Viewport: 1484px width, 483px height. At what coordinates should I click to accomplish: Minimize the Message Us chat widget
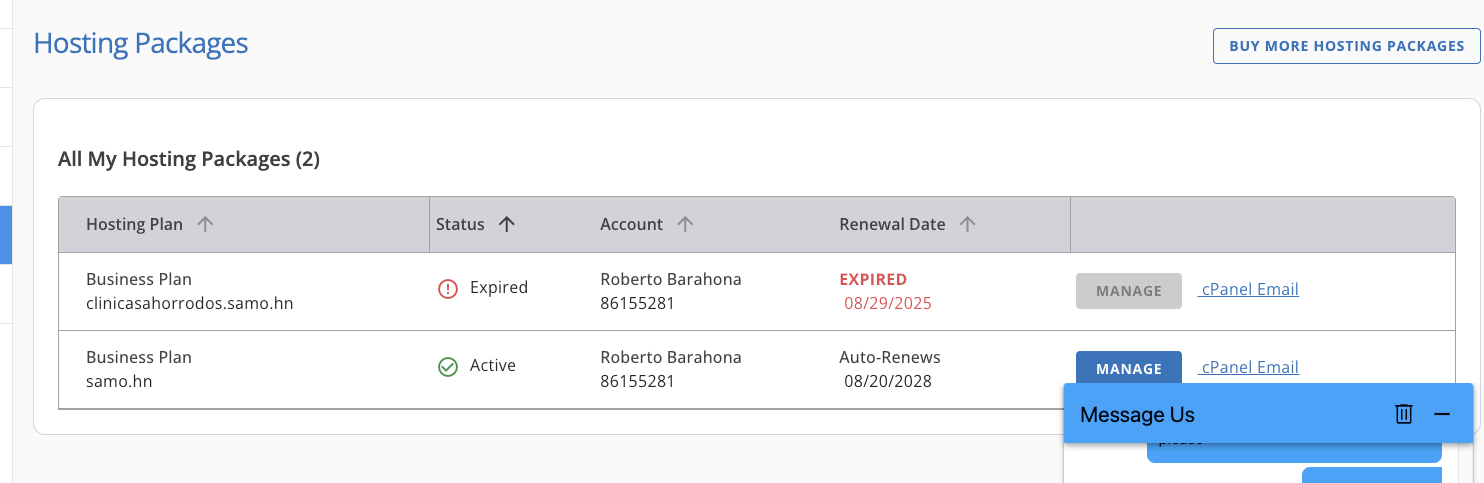[x=1442, y=414]
